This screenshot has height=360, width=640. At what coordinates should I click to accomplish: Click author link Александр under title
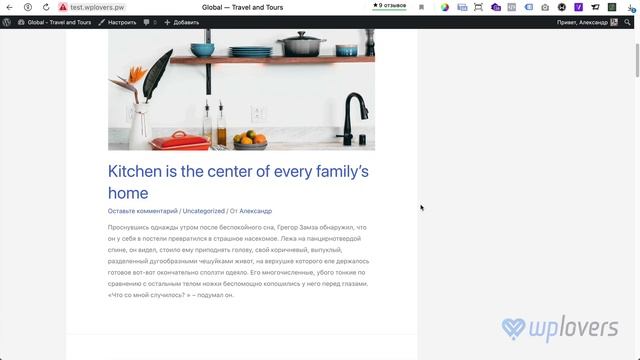coord(256,211)
